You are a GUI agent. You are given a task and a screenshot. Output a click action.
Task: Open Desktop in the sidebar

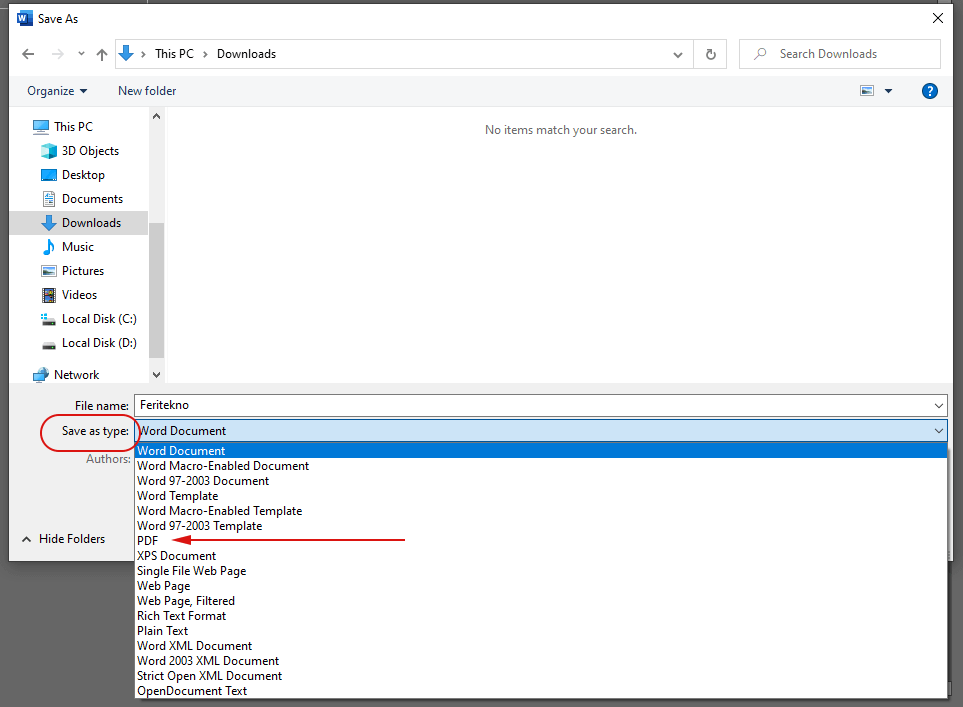83,174
